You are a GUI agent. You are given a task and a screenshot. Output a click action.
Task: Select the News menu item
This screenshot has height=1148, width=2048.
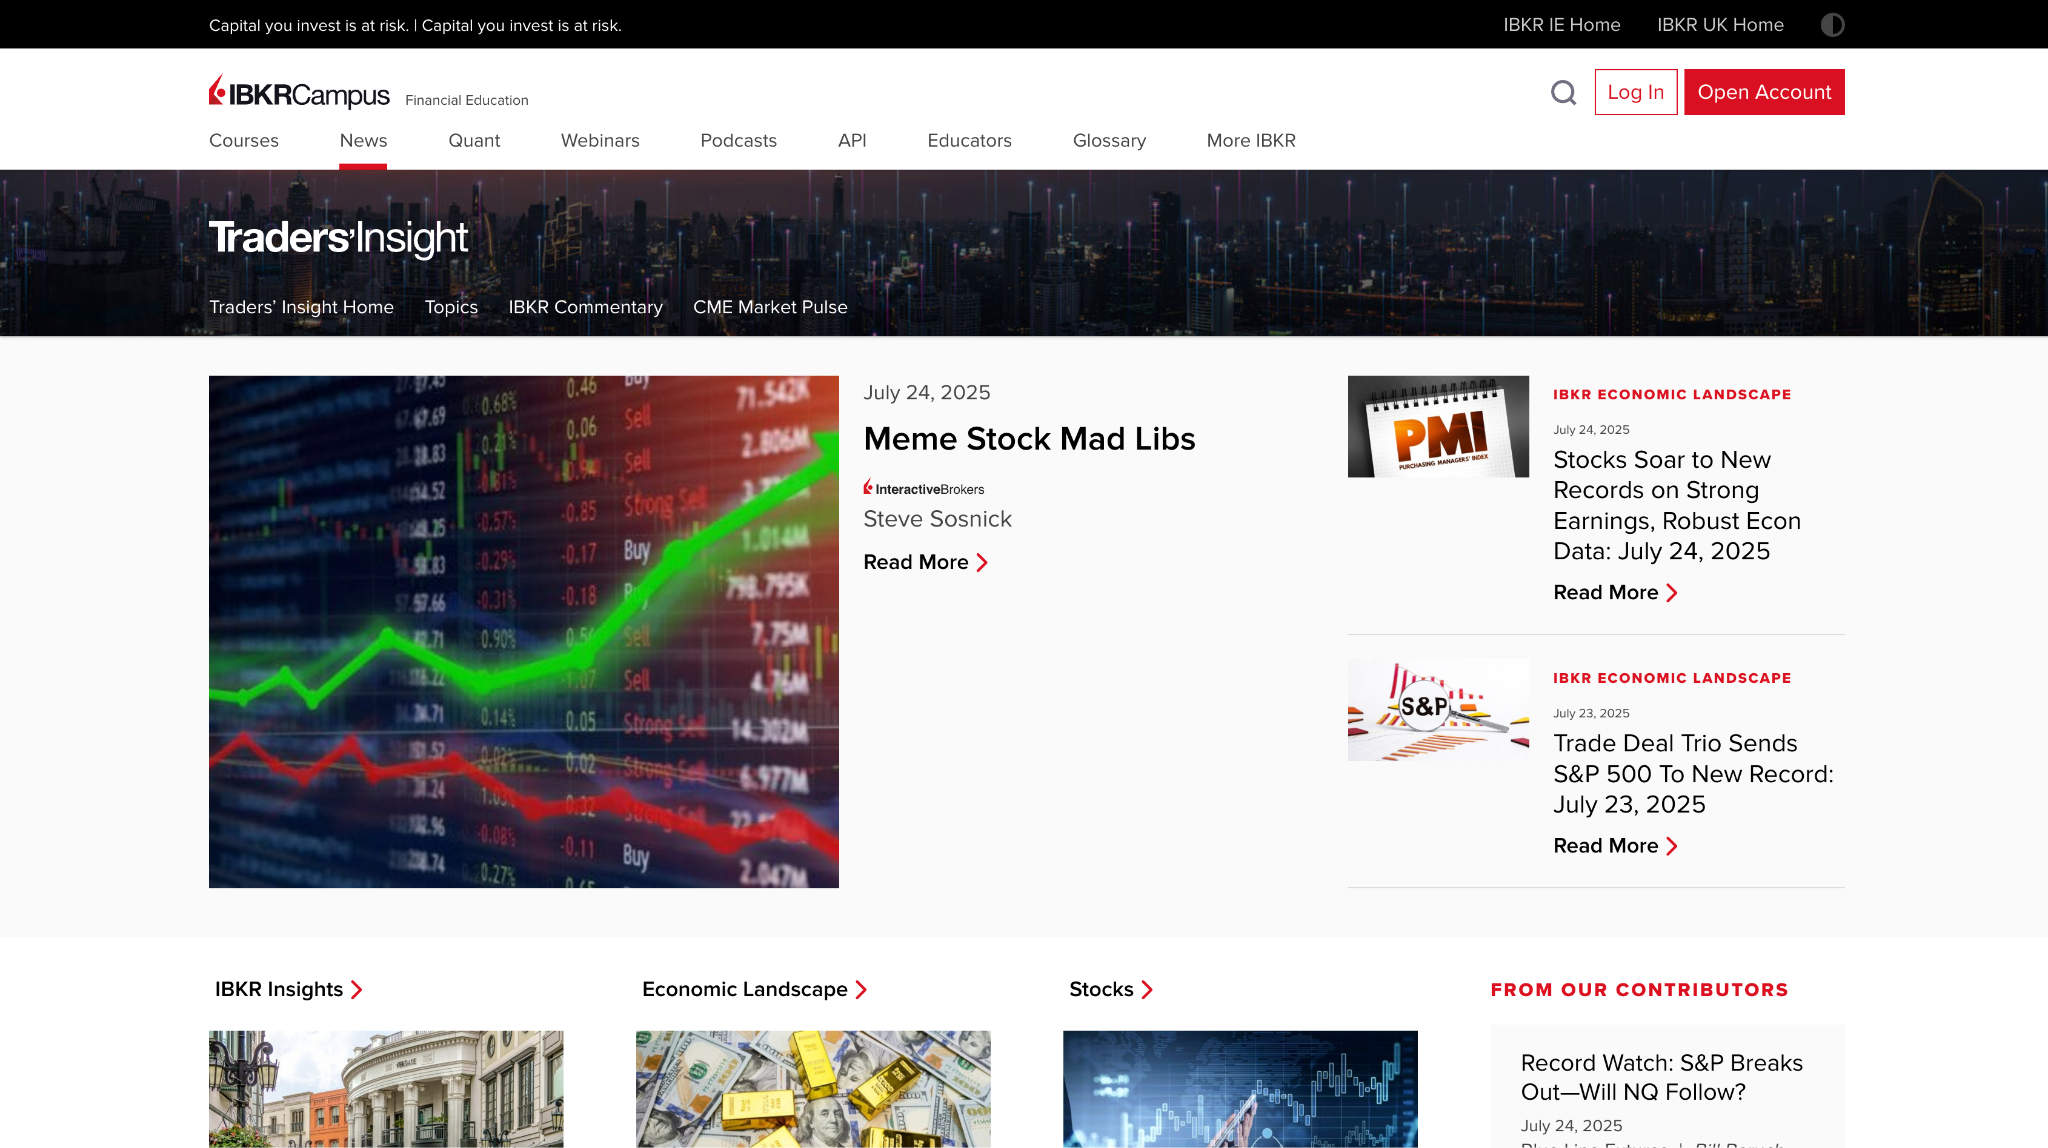point(363,141)
